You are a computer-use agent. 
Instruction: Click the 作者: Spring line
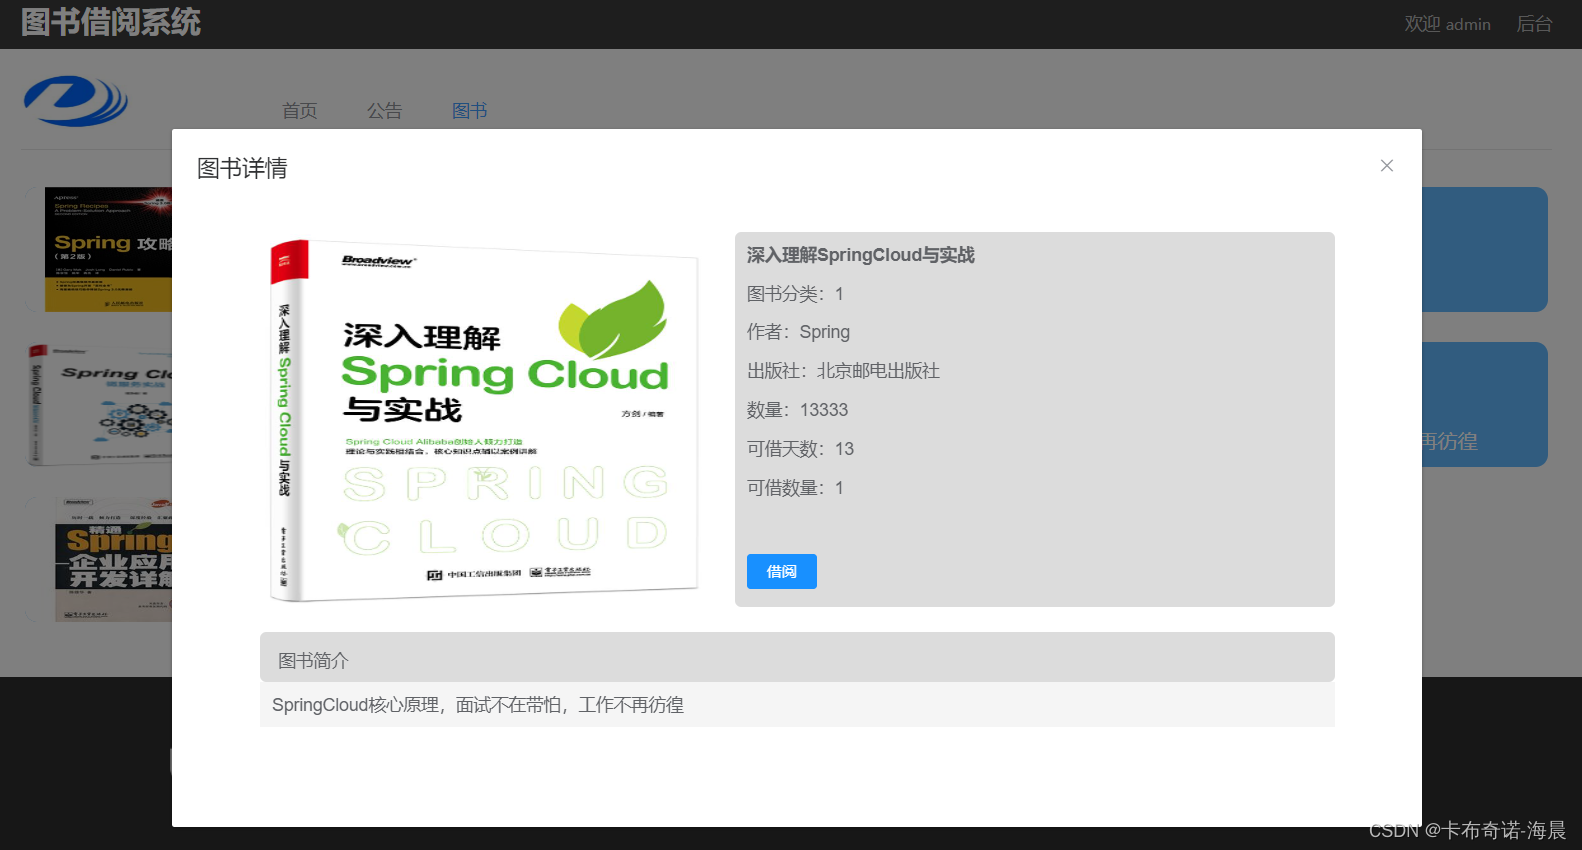[x=798, y=332]
